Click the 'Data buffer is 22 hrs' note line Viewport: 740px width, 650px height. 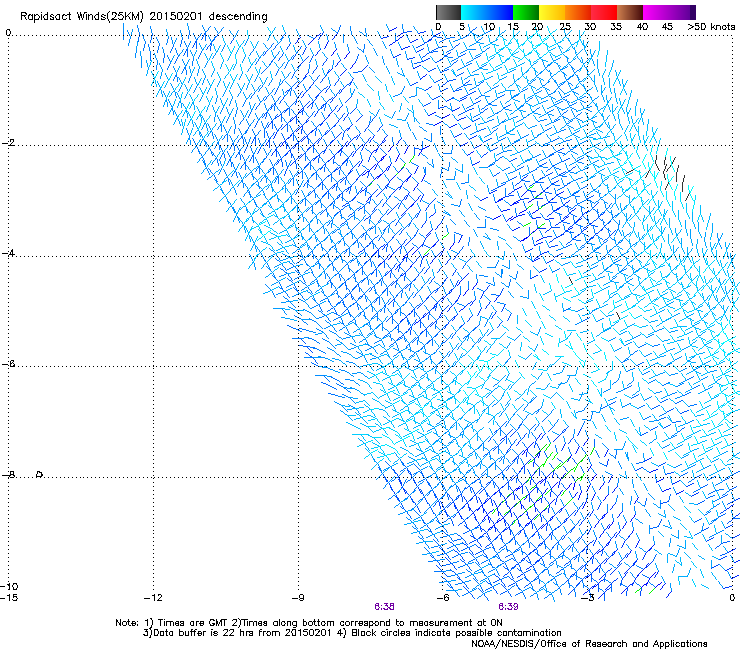coord(352,633)
